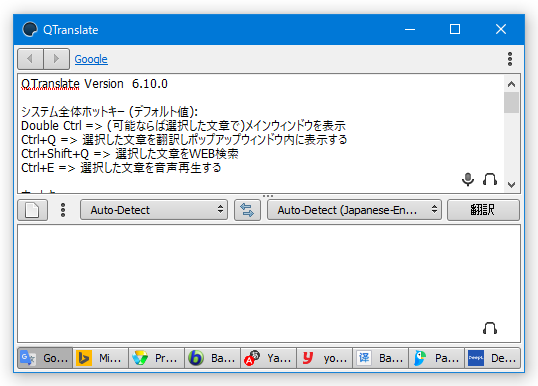This screenshot has height=386, width=538.
Task: Maximize the QTranslate window
Action: tap(455, 29)
